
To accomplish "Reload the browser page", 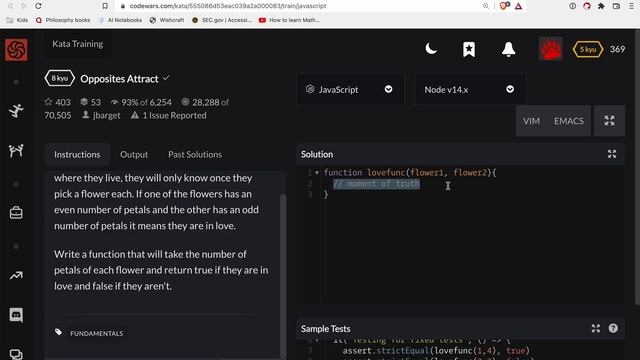I will pos(38,6).
